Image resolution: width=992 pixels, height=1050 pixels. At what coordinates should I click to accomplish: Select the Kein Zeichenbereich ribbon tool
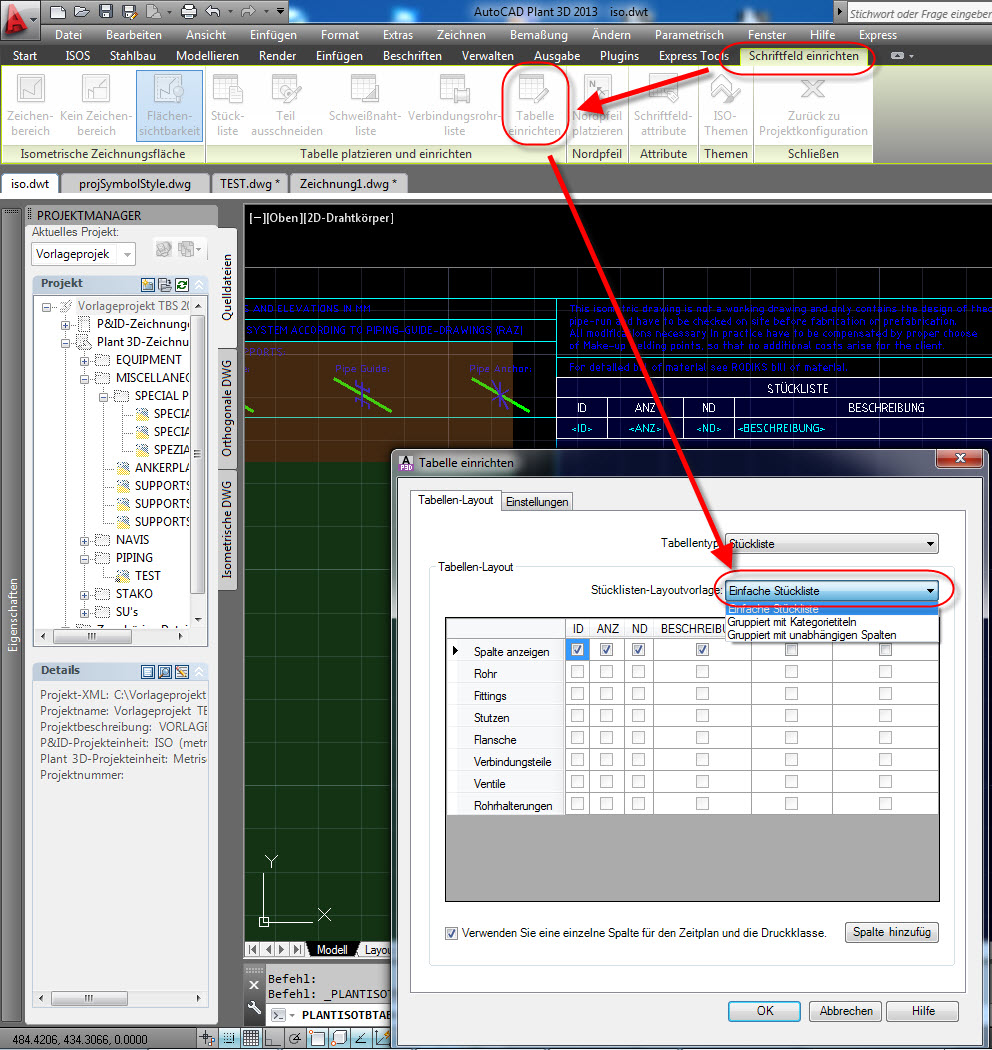tap(96, 106)
